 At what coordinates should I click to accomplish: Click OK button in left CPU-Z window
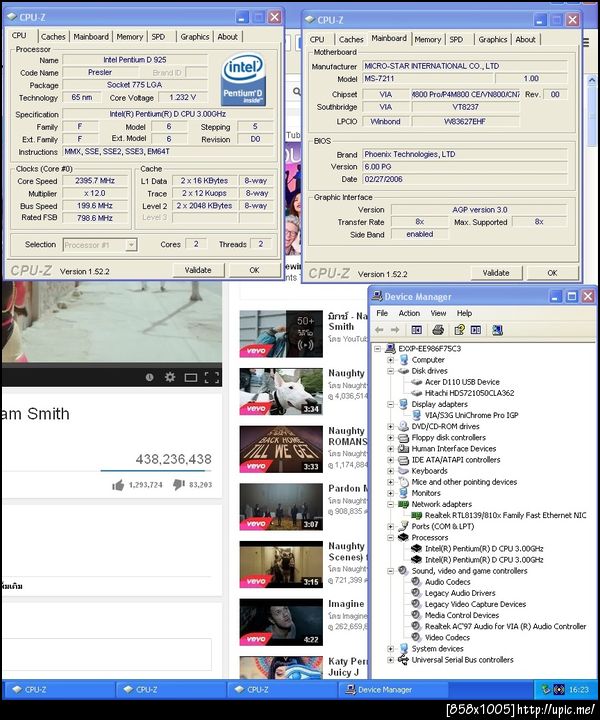[254, 270]
